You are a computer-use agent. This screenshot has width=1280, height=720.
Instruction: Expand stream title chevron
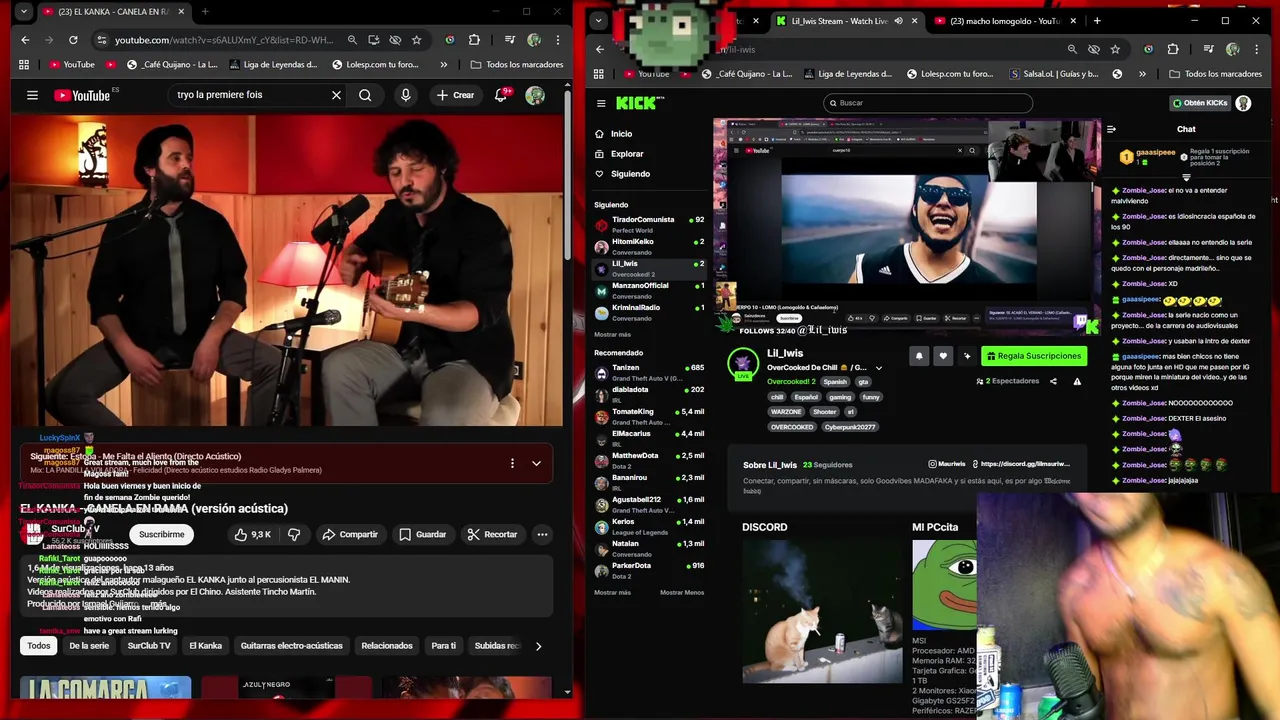coord(879,368)
